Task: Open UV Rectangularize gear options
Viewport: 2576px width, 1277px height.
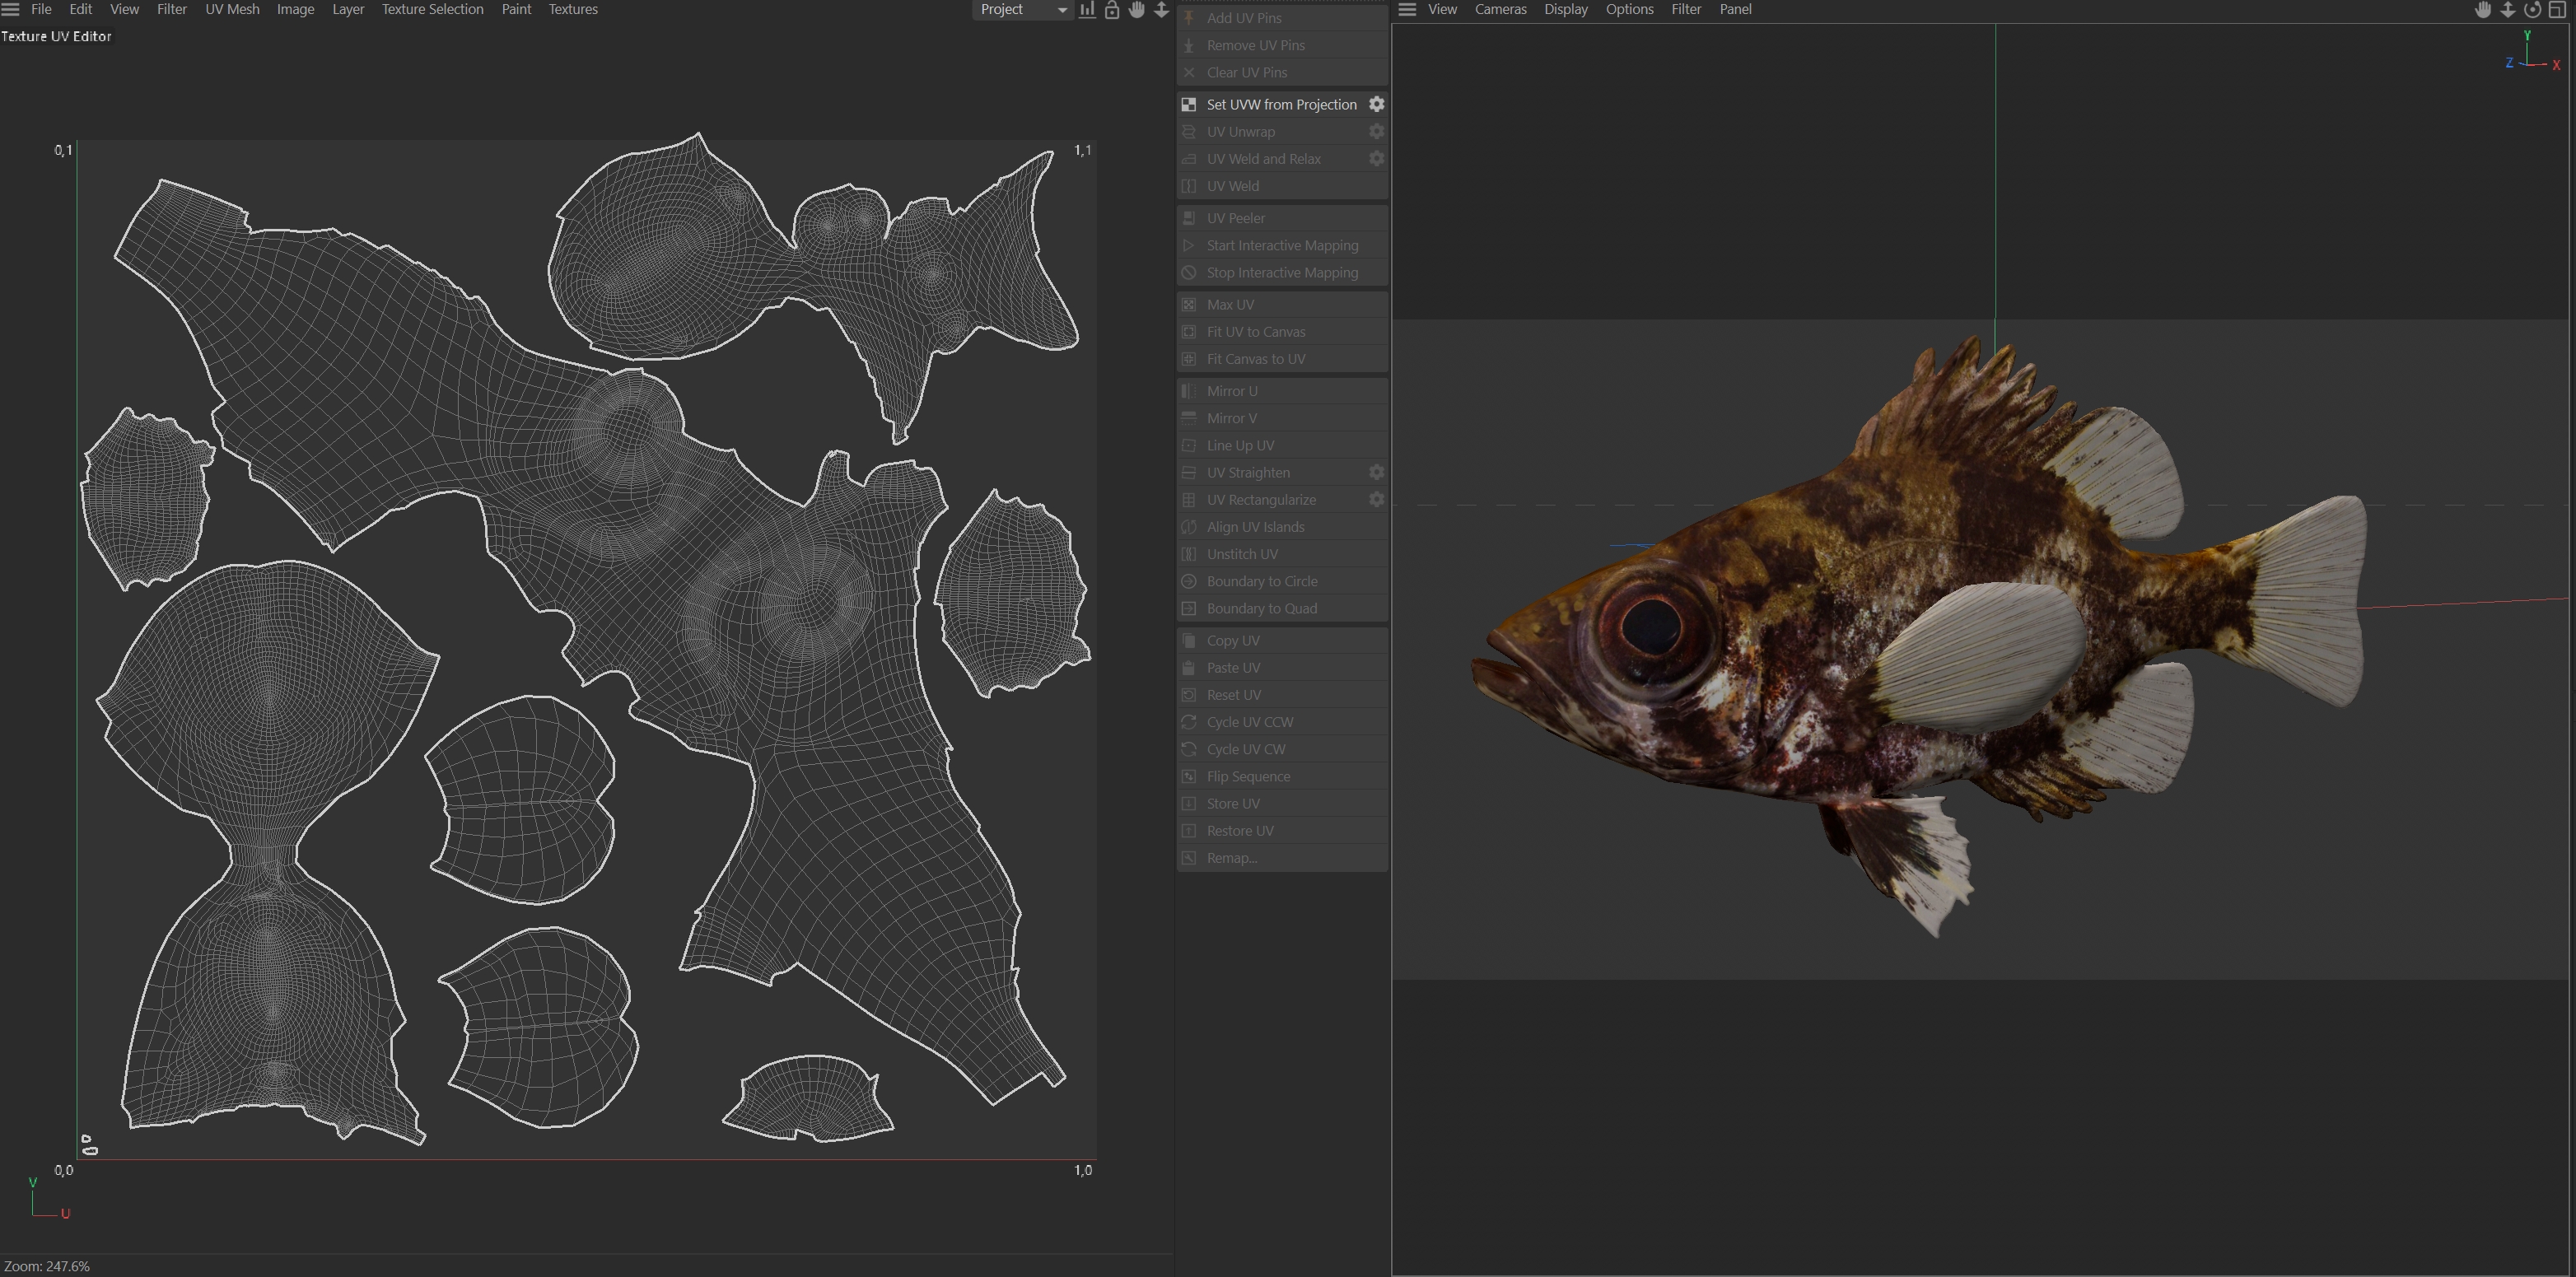Action: coord(1376,499)
